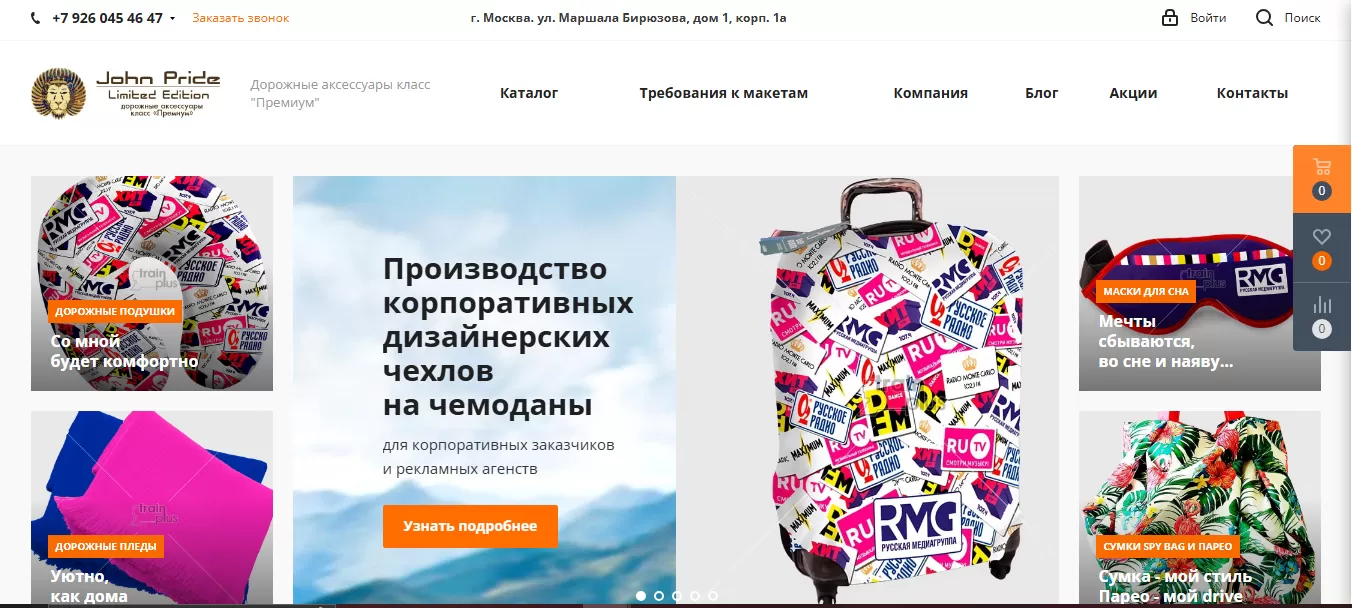Open the Дорожные подушки category tile
The height and width of the screenshot is (608, 1352).
(x=152, y=283)
